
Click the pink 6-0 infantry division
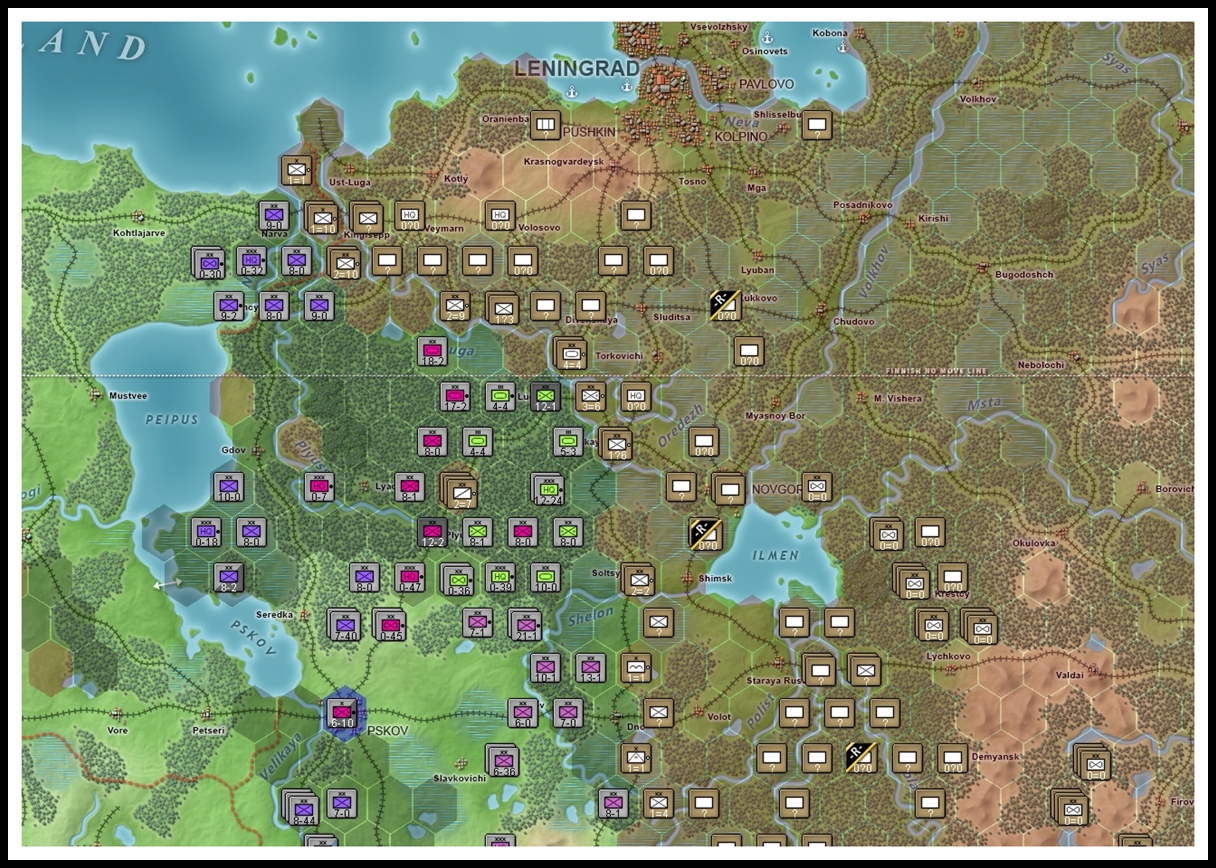coord(522,713)
